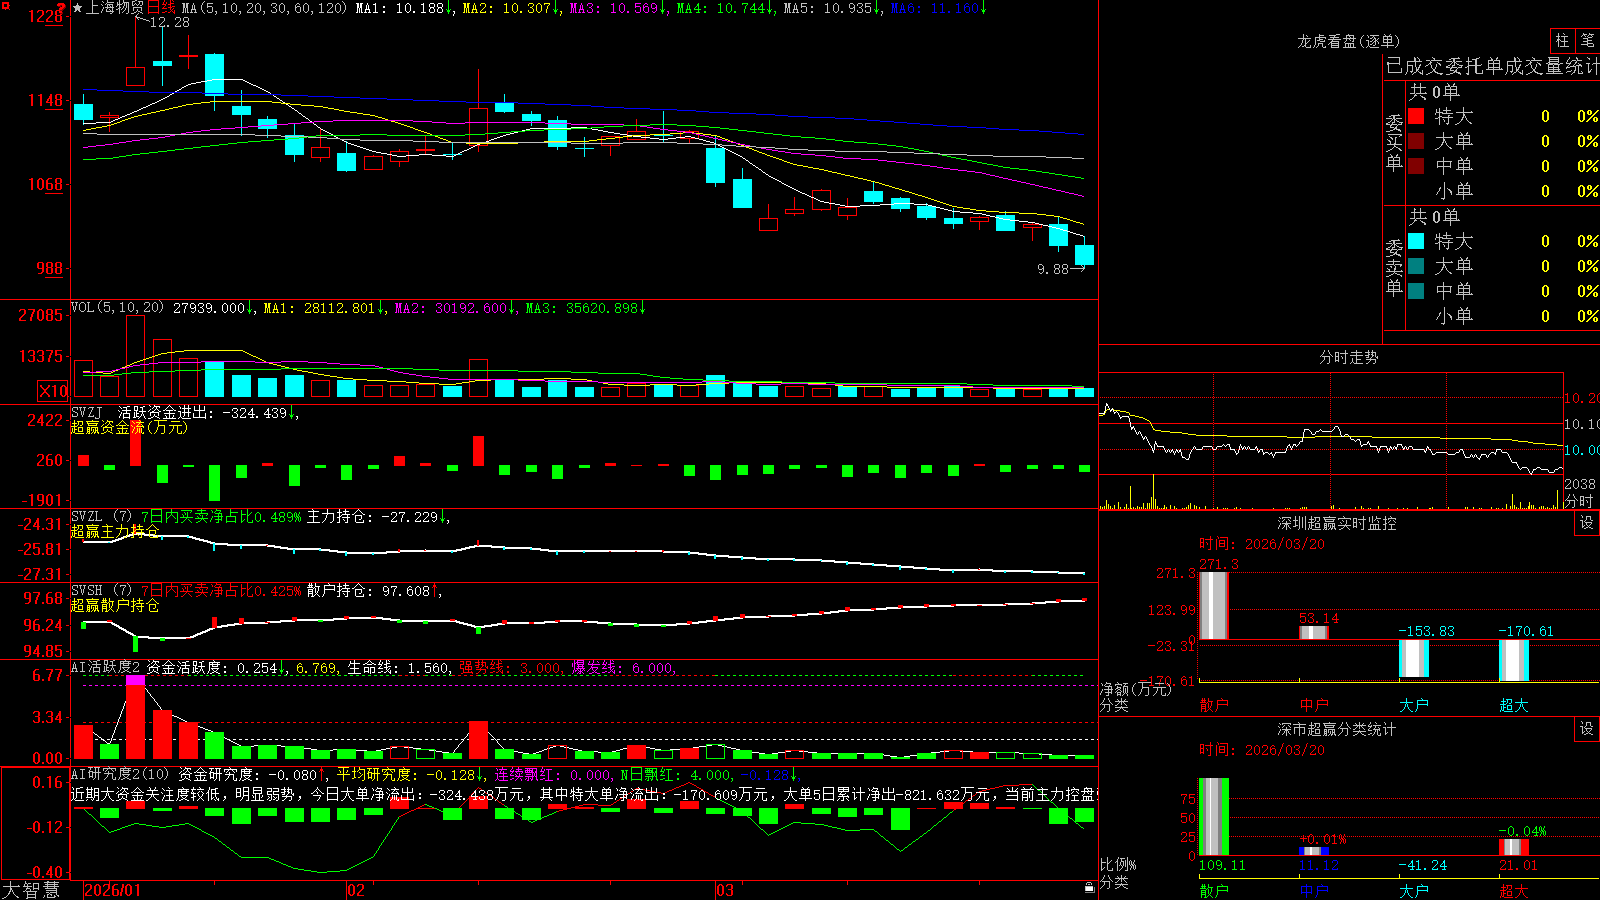Screen dimensions: 1600x900
Task: Click the 上海物贸 stock name
Action: tap(115, 8)
